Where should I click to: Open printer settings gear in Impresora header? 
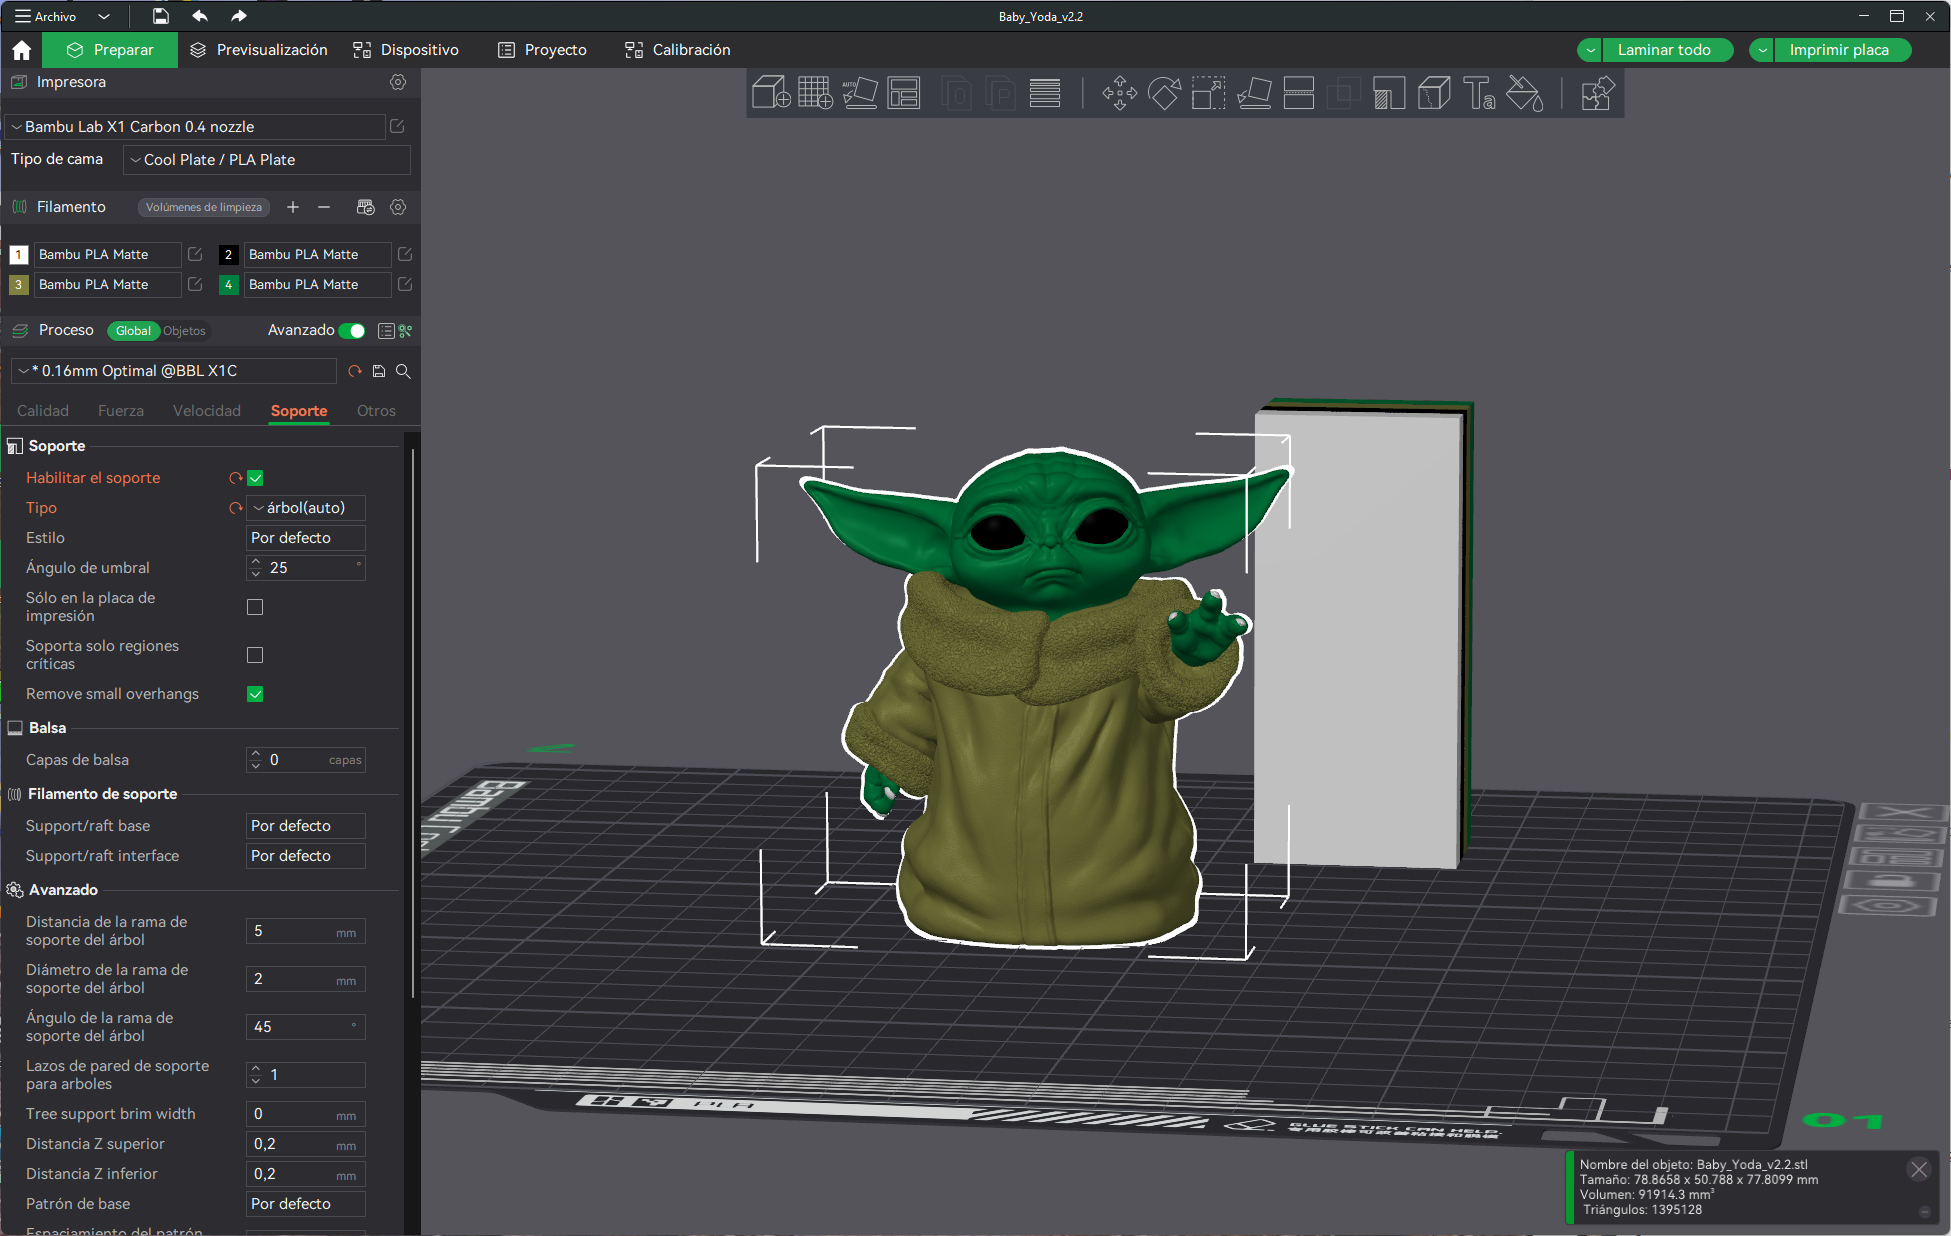coord(398,82)
